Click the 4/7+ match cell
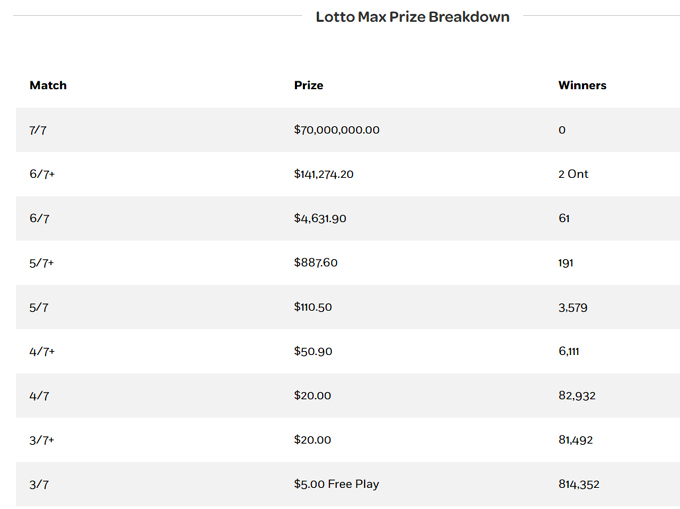Screen dimensions: 680x509 [42, 351]
